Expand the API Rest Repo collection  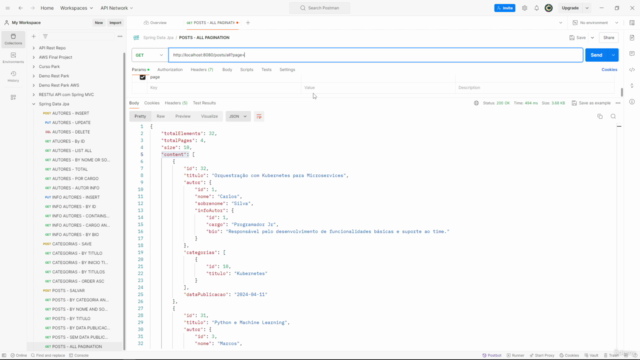point(33,48)
